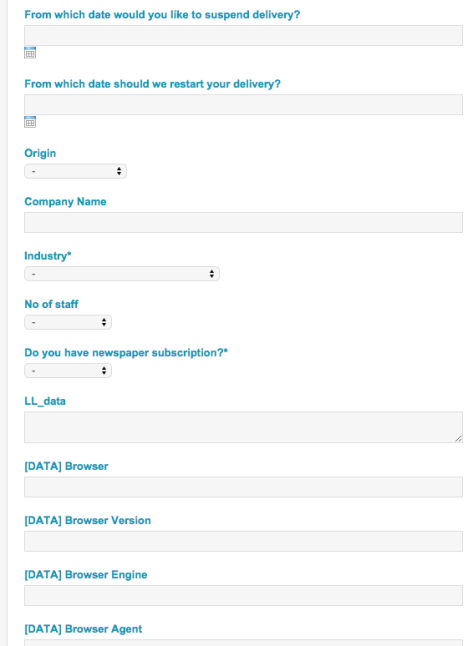Expand the Industry dropdown
The image size is (468, 646).
coord(122,274)
